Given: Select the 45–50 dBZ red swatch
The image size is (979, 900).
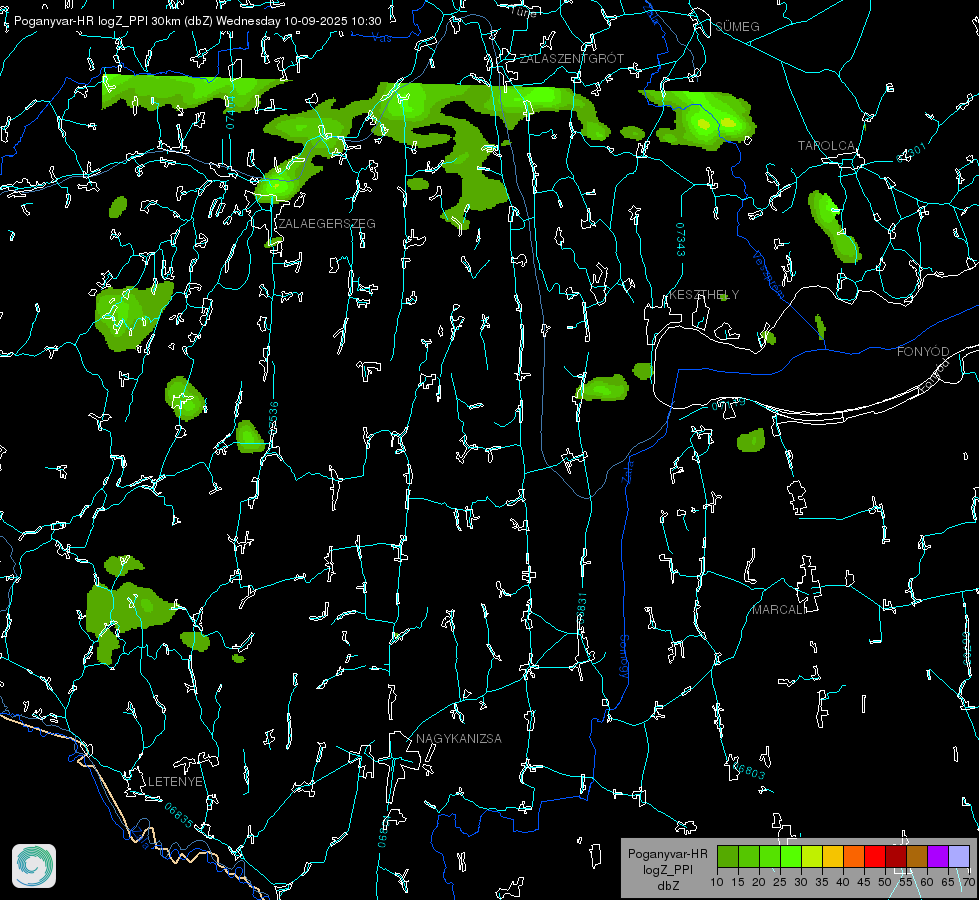Looking at the screenshot, I should [x=875, y=856].
